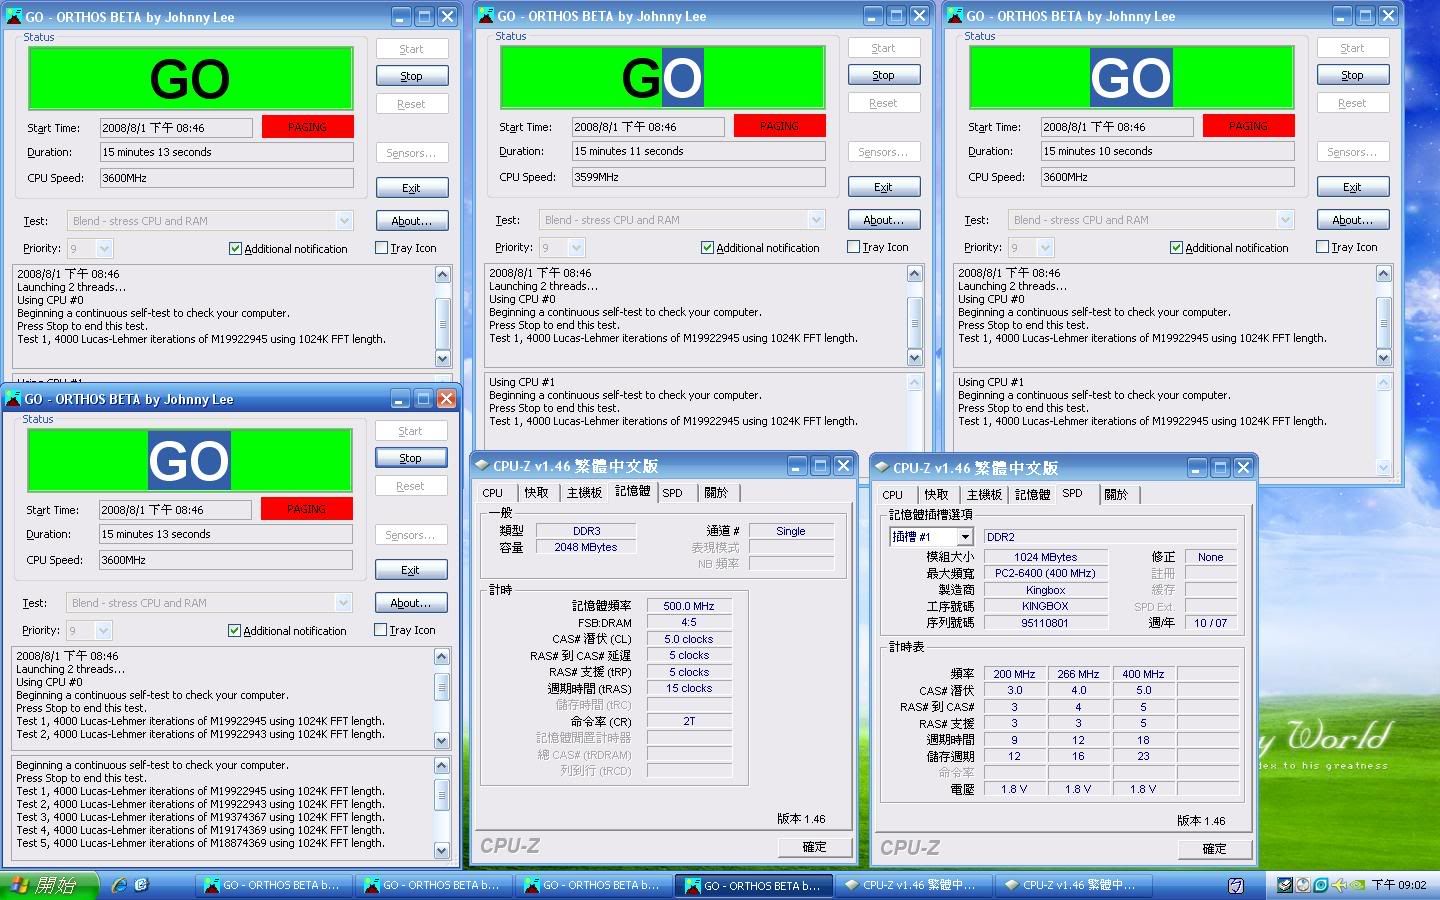Open the Priority dropdown in the bottom-left ORTHOS window
This screenshot has width=1440, height=900.
pyautogui.click(x=103, y=630)
